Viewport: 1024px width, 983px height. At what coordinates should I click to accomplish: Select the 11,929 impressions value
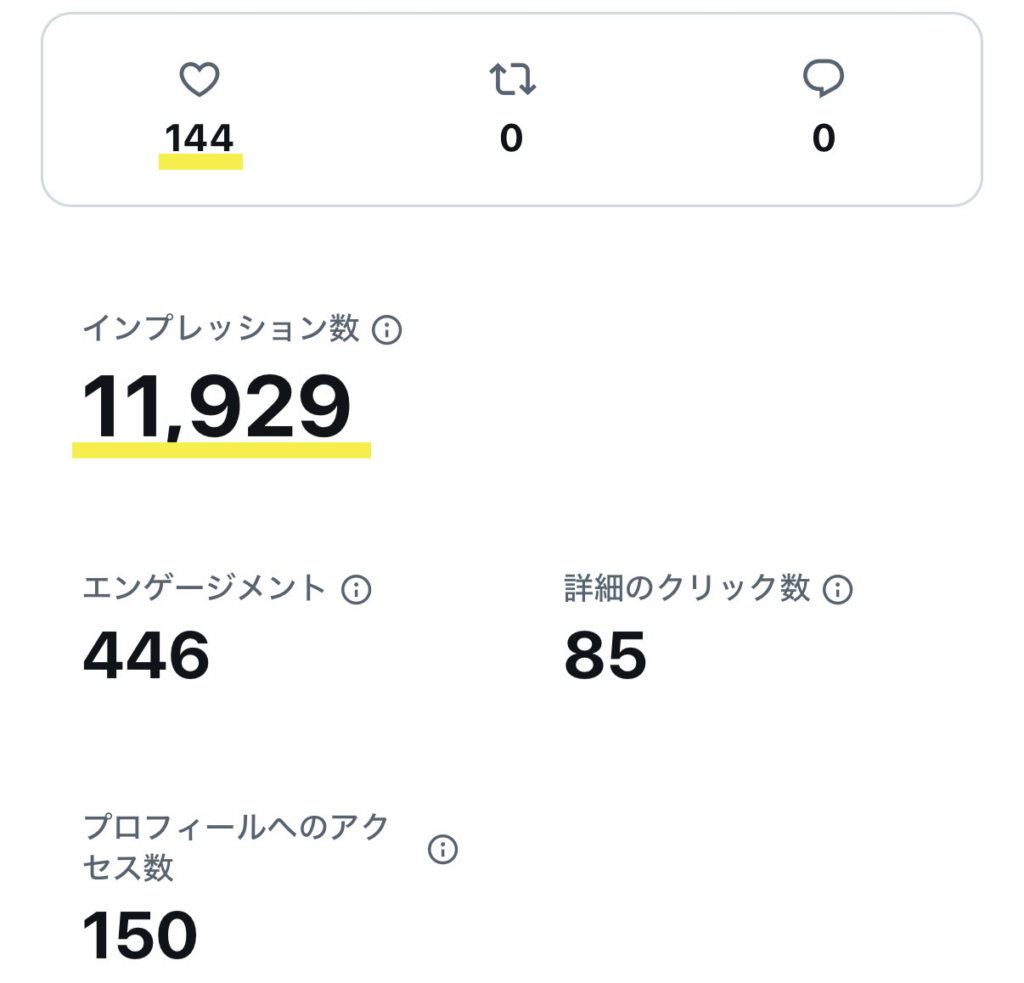pyautogui.click(x=216, y=406)
